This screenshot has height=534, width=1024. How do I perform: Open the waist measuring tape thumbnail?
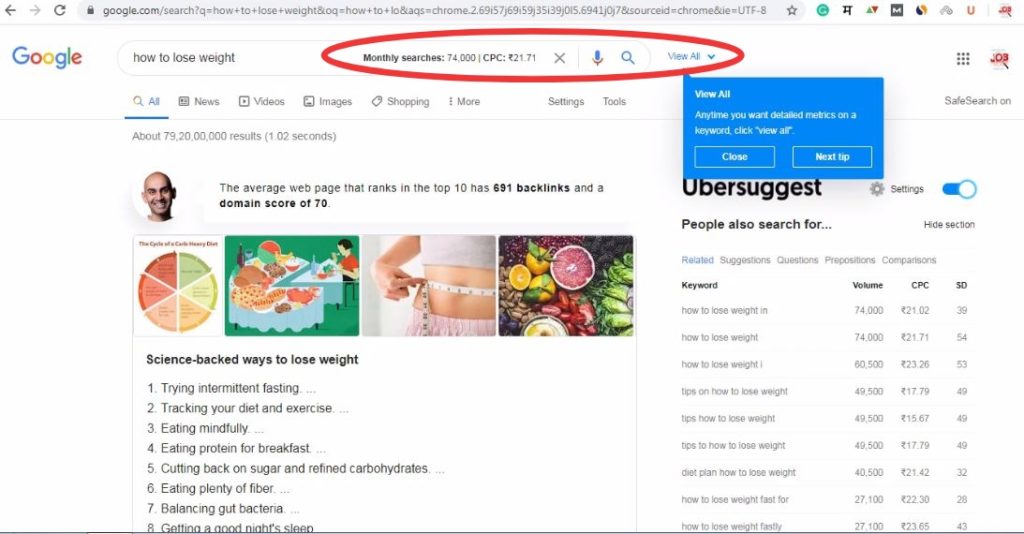coord(429,286)
